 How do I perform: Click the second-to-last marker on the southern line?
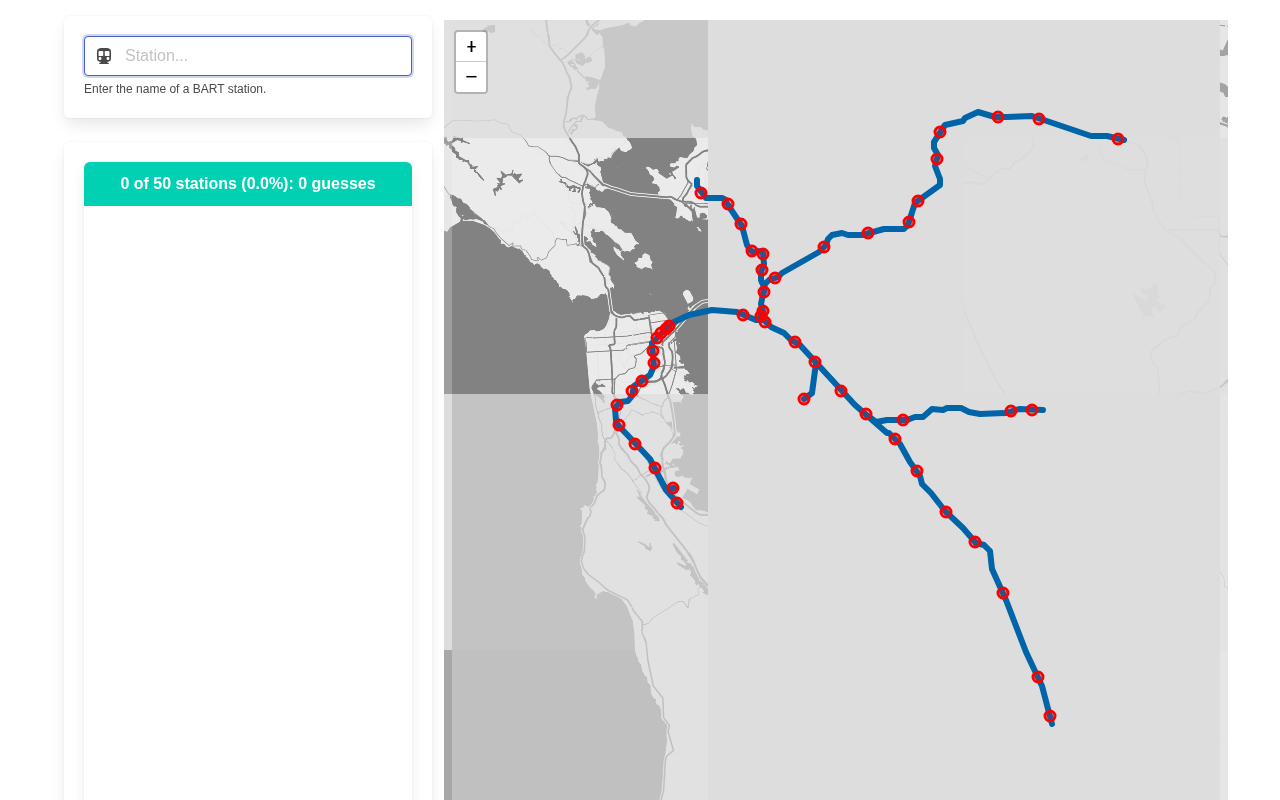(x=1038, y=677)
